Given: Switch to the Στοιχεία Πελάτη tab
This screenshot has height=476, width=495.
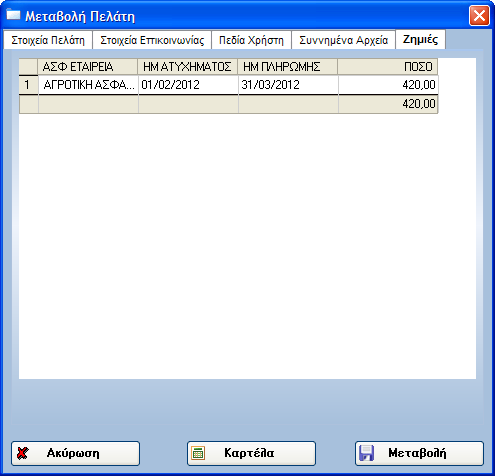Looking at the screenshot, I should click(48, 40).
